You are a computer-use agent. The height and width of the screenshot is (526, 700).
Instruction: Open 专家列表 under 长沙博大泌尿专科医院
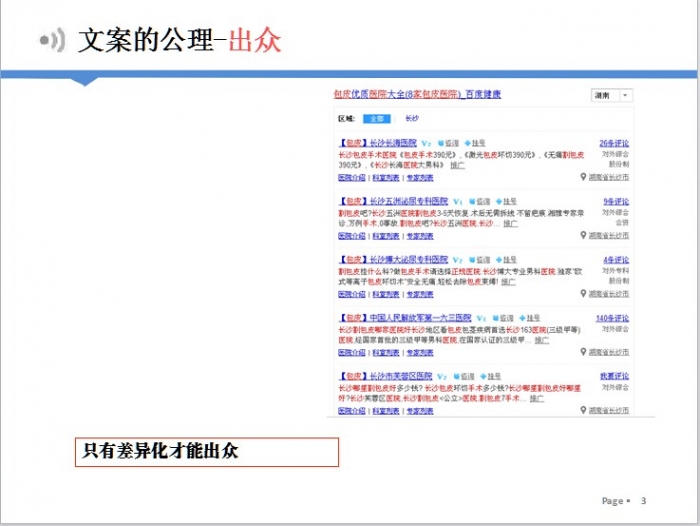coord(419,294)
